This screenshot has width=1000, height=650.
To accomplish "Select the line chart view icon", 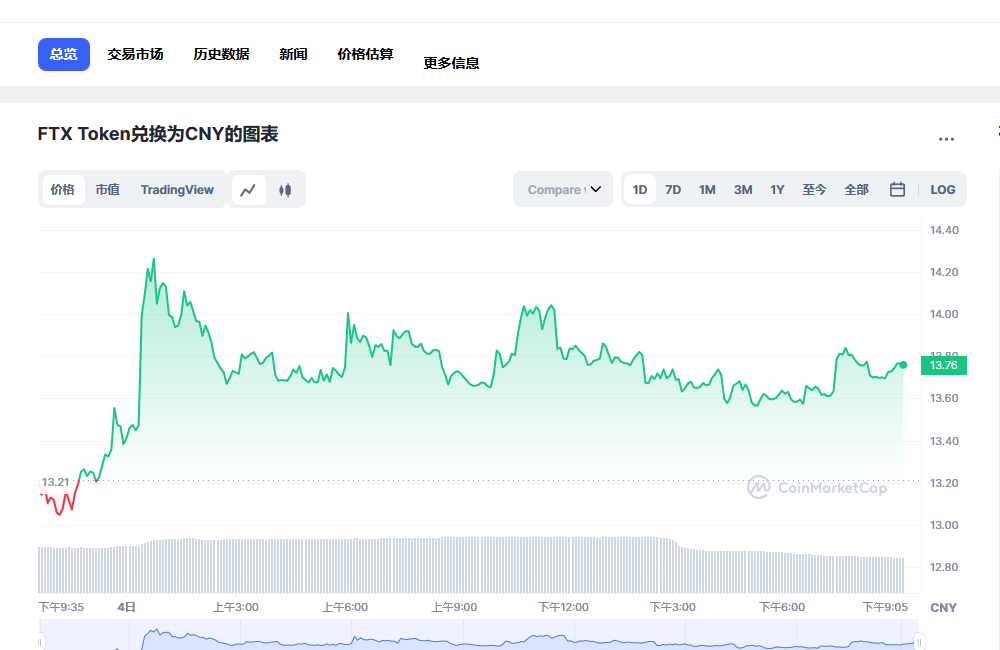I will click(x=248, y=189).
